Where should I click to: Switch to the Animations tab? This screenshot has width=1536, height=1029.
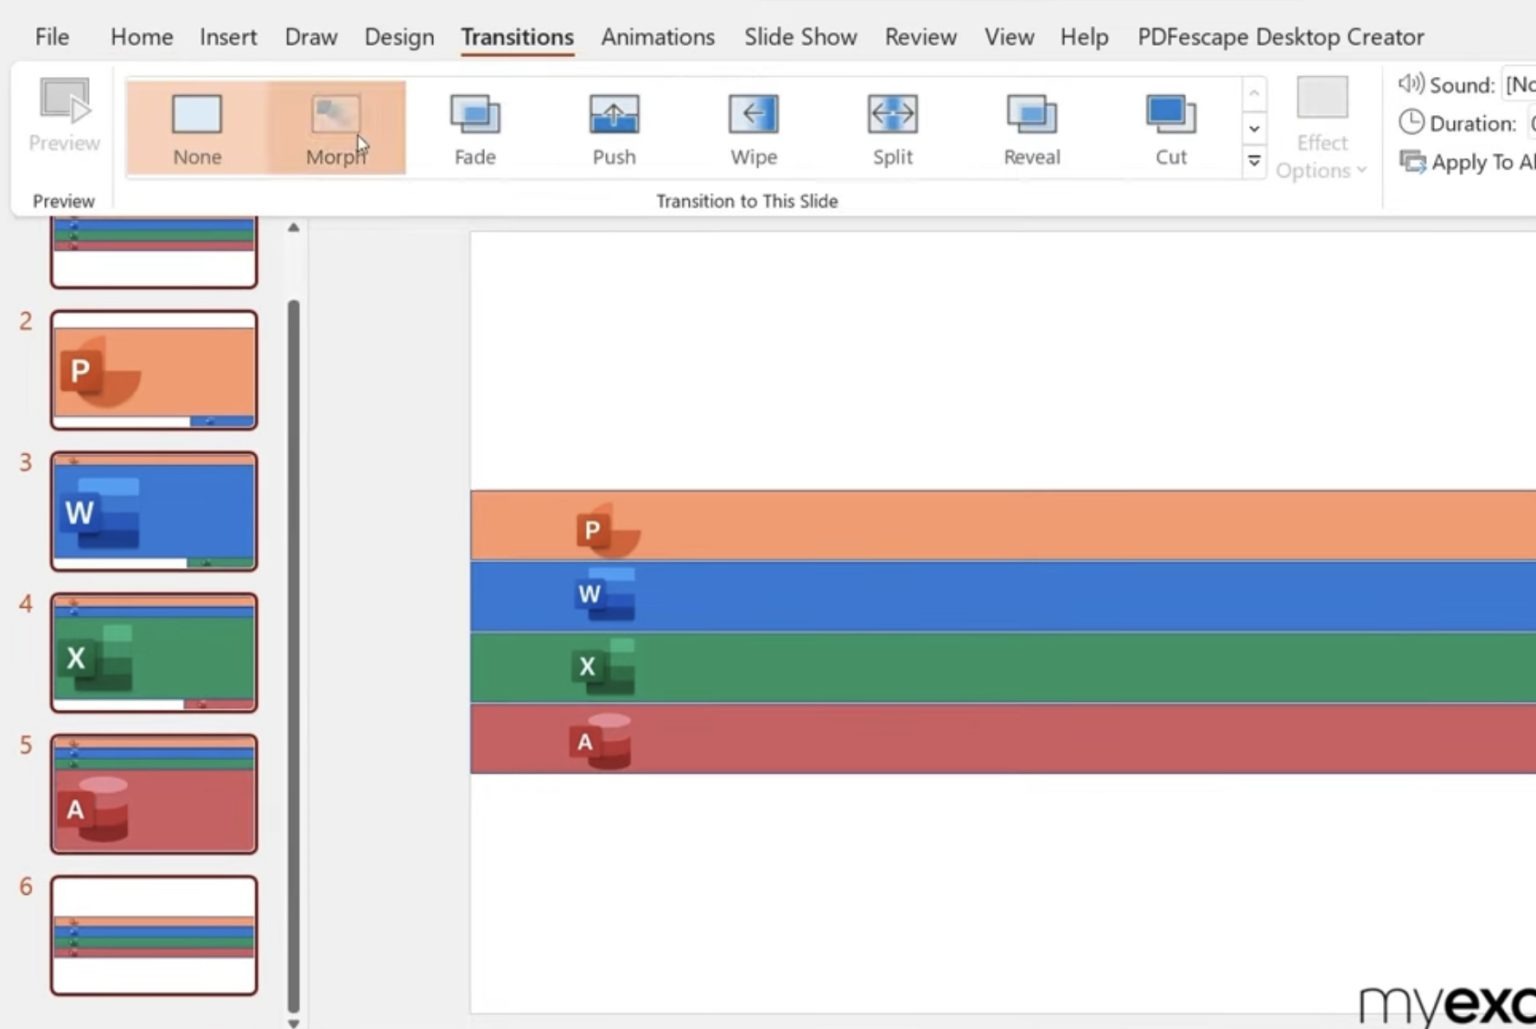657,37
